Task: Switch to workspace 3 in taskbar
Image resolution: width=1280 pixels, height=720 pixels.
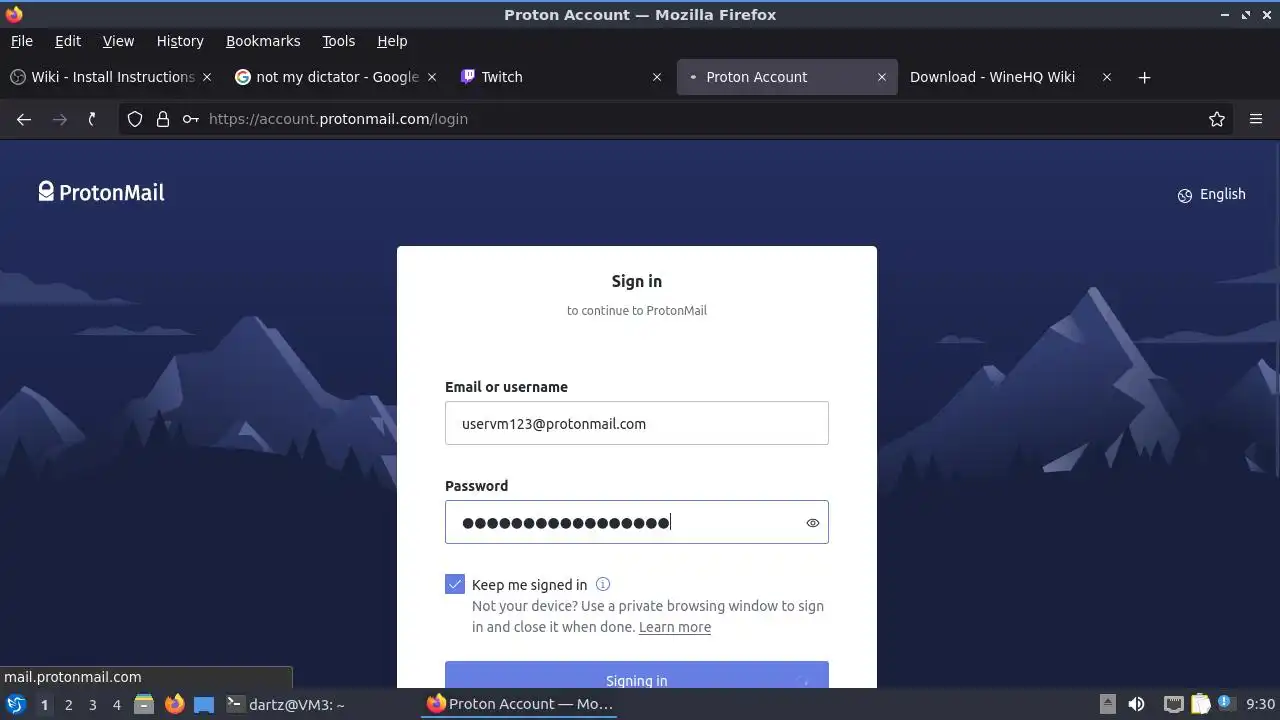Action: 93,705
